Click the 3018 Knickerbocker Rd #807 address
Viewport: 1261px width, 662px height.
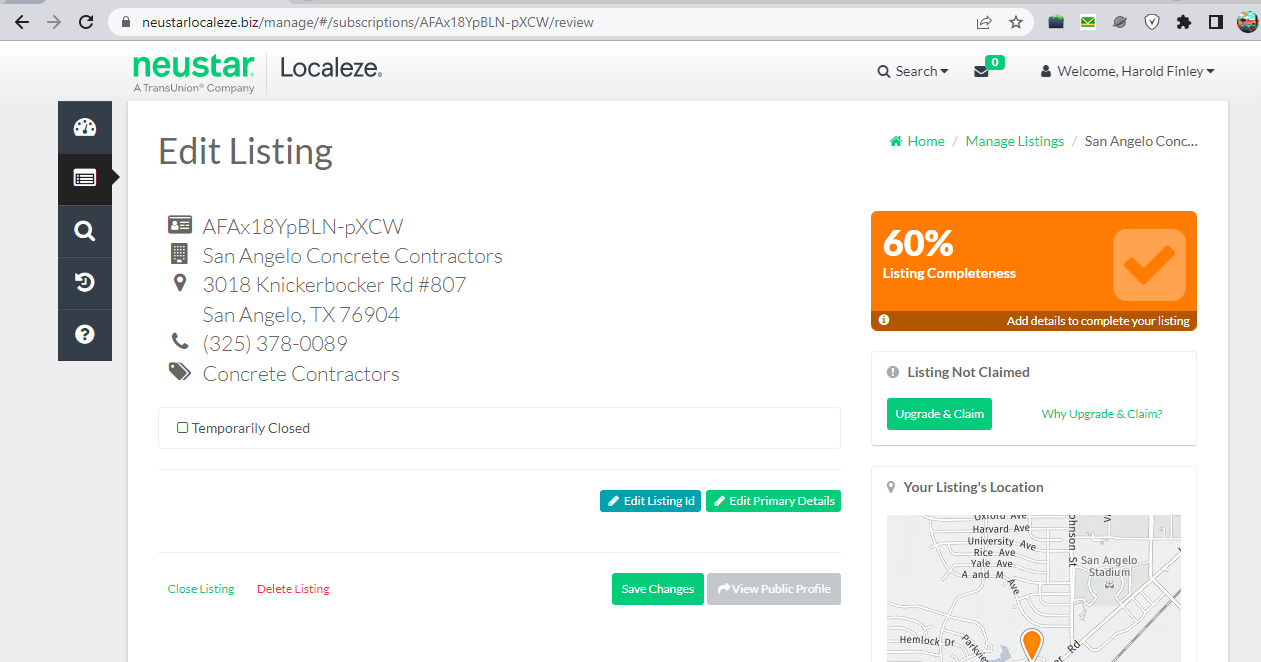coord(334,285)
